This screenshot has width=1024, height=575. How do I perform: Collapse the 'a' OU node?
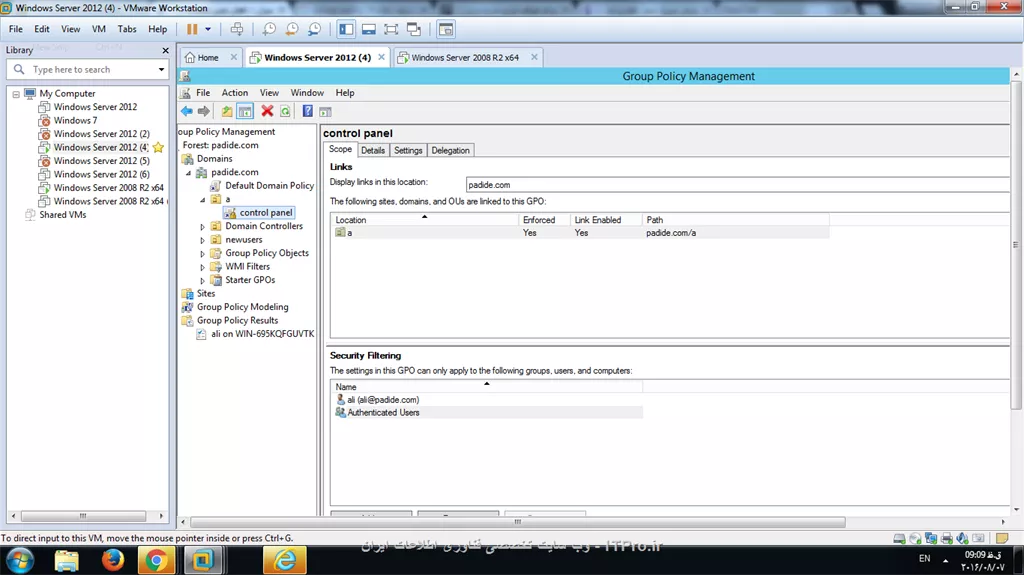(x=202, y=199)
